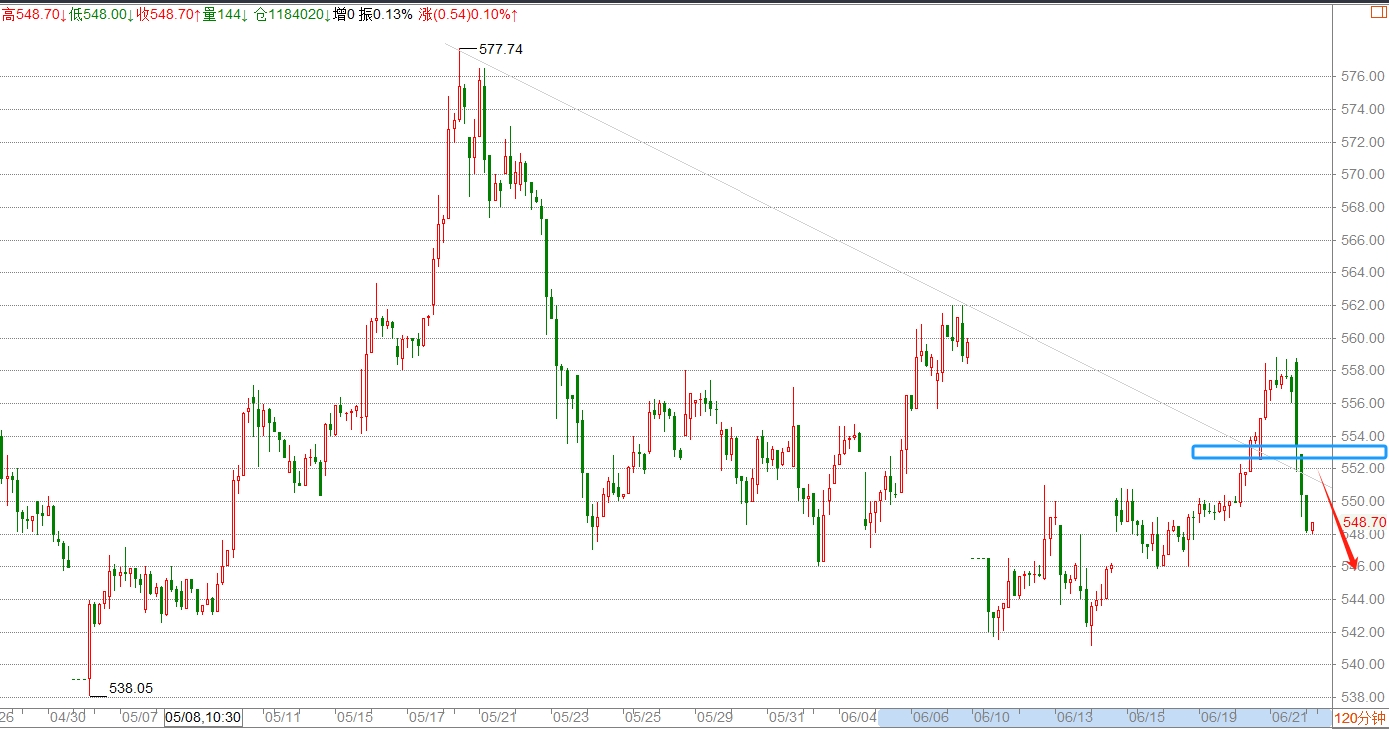Click the 540.00 price axis label
The height and width of the screenshot is (729, 1389).
click(1363, 664)
